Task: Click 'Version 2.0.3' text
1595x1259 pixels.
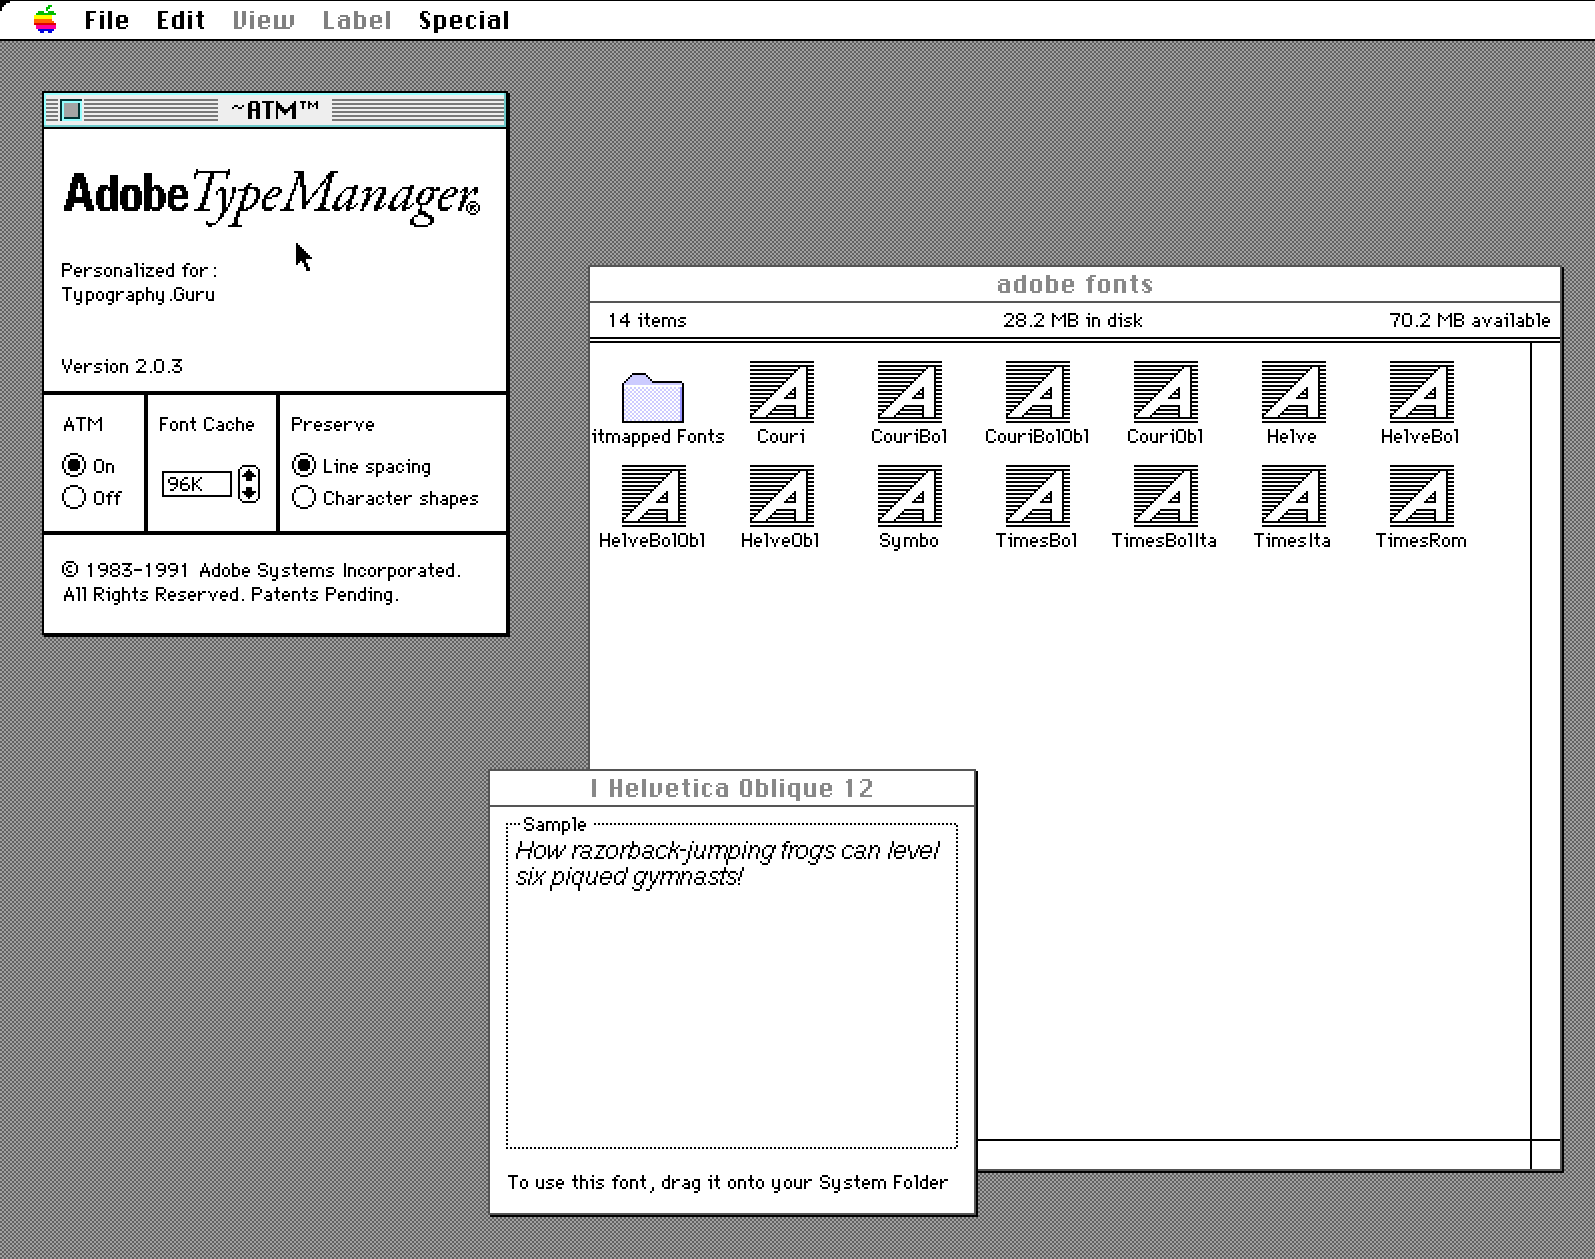Action: (121, 366)
